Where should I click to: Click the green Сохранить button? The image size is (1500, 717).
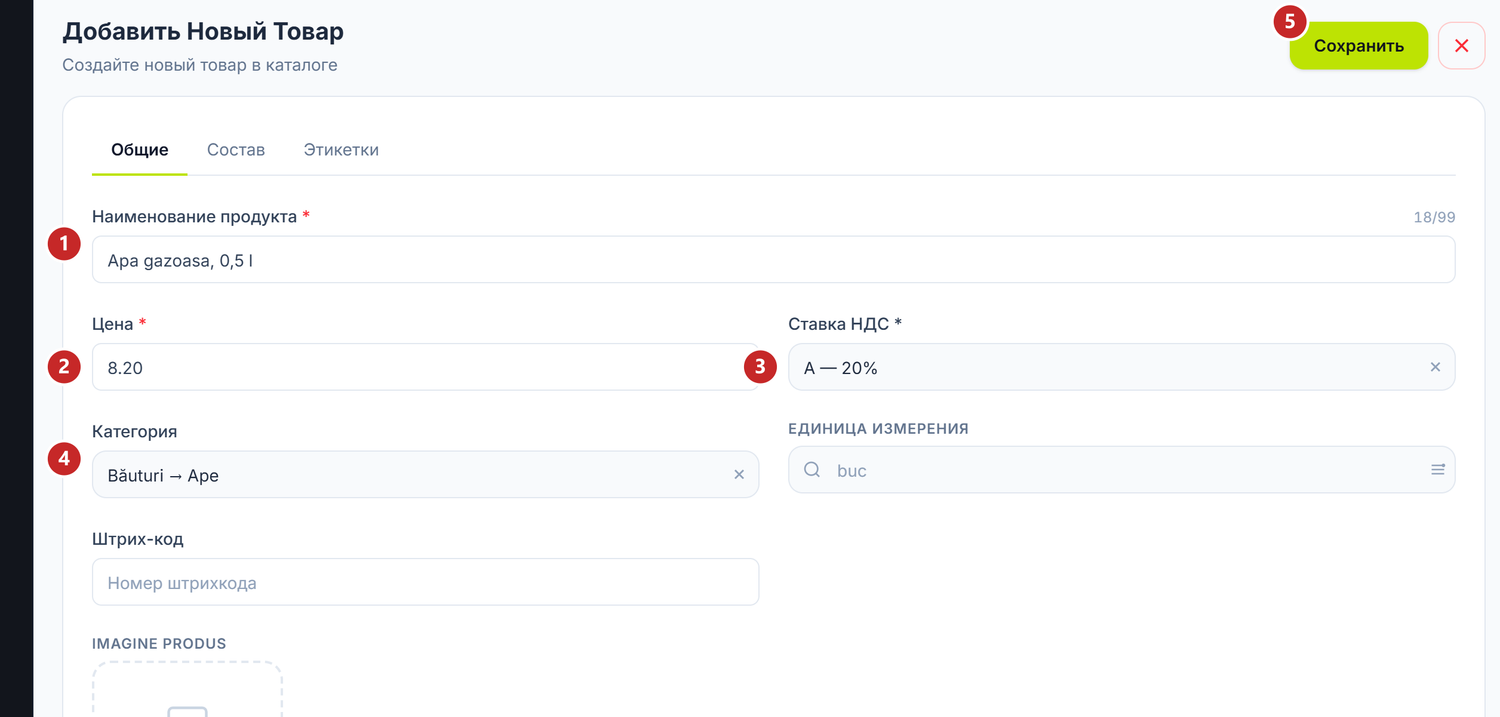tap(1358, 46)
